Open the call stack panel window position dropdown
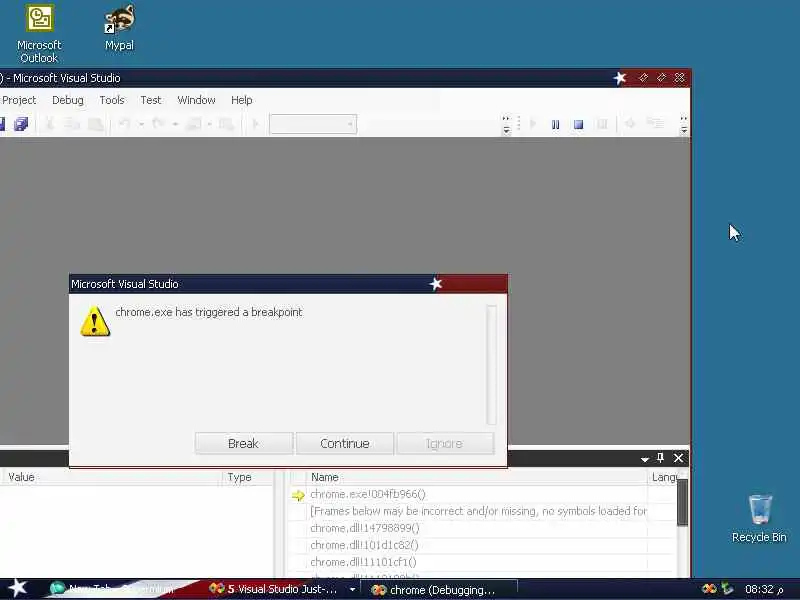Screen dimensions: 800x600 pyautogui.click(x=644, y=459)
